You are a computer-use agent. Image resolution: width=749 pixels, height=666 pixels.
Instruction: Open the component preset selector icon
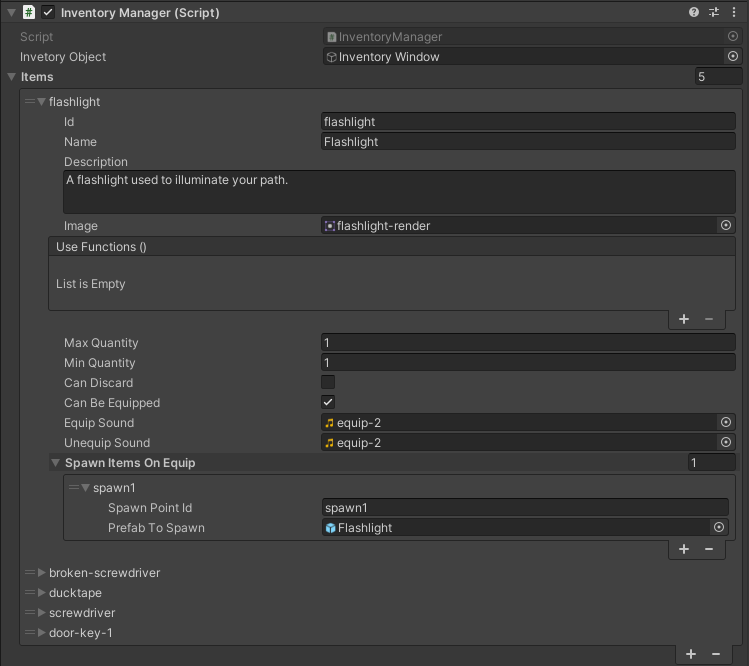tap(713, 13)
